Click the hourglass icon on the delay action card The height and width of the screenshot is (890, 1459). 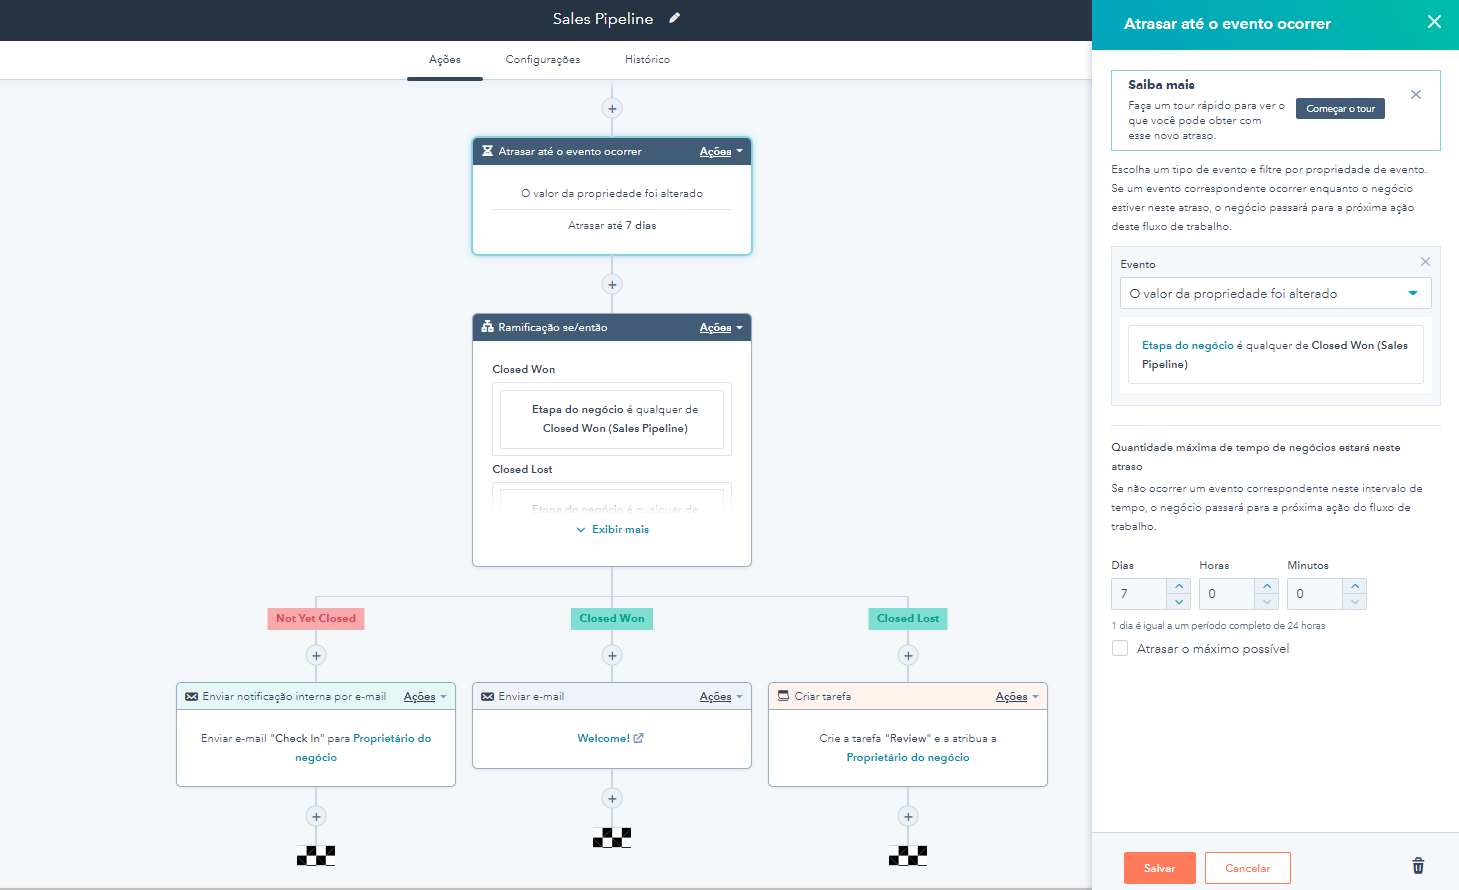(486, 151)
